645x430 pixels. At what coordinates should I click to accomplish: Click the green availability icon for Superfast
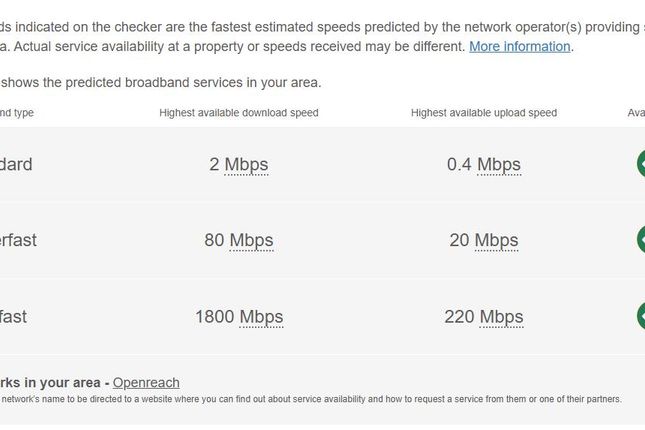pos(641,239)
